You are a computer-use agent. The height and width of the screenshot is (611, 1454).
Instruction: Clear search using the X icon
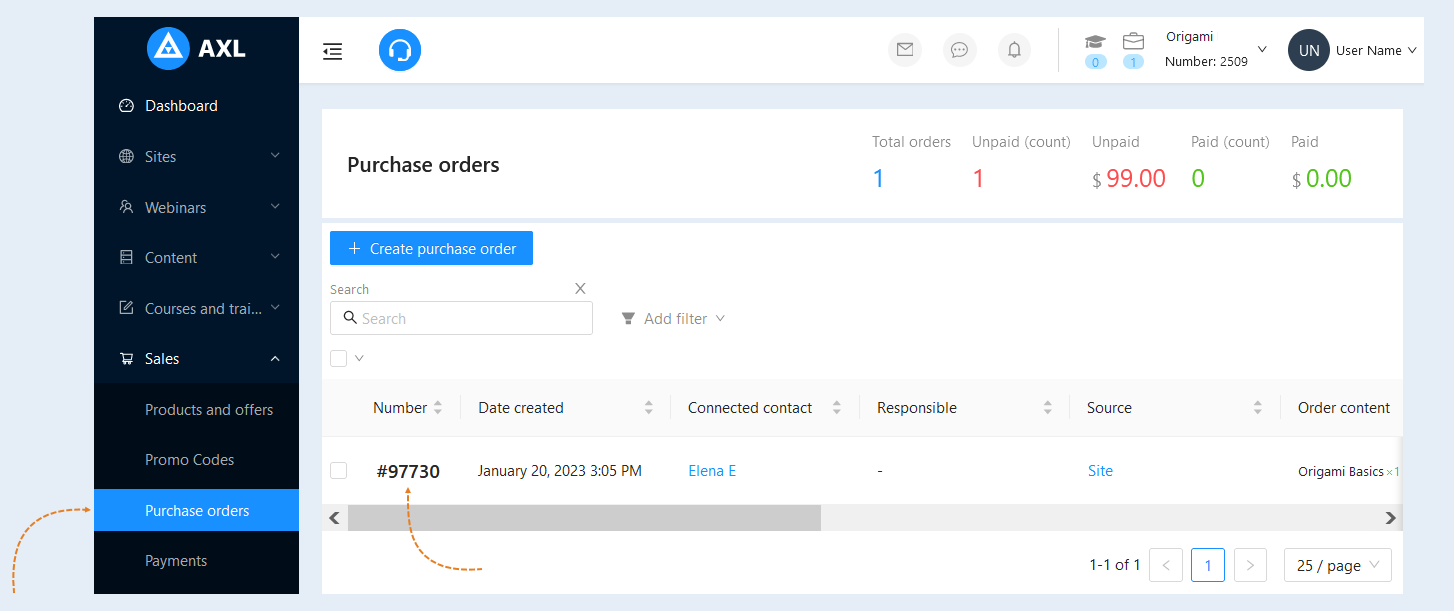pos(580,288)
